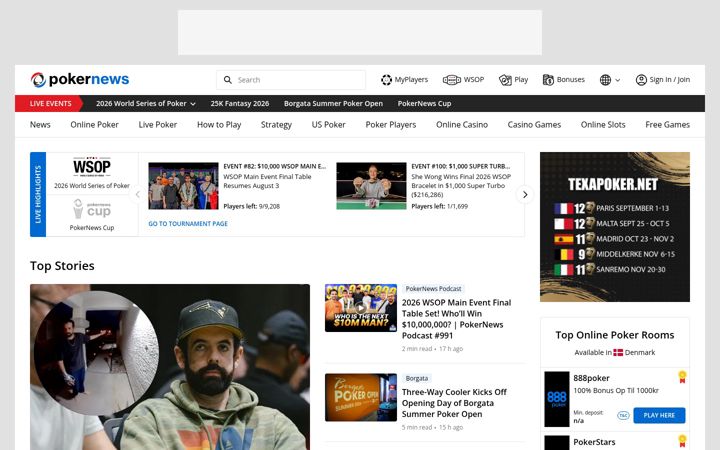
Task: Open the Online Slots menu
Action: pos(603,124)
